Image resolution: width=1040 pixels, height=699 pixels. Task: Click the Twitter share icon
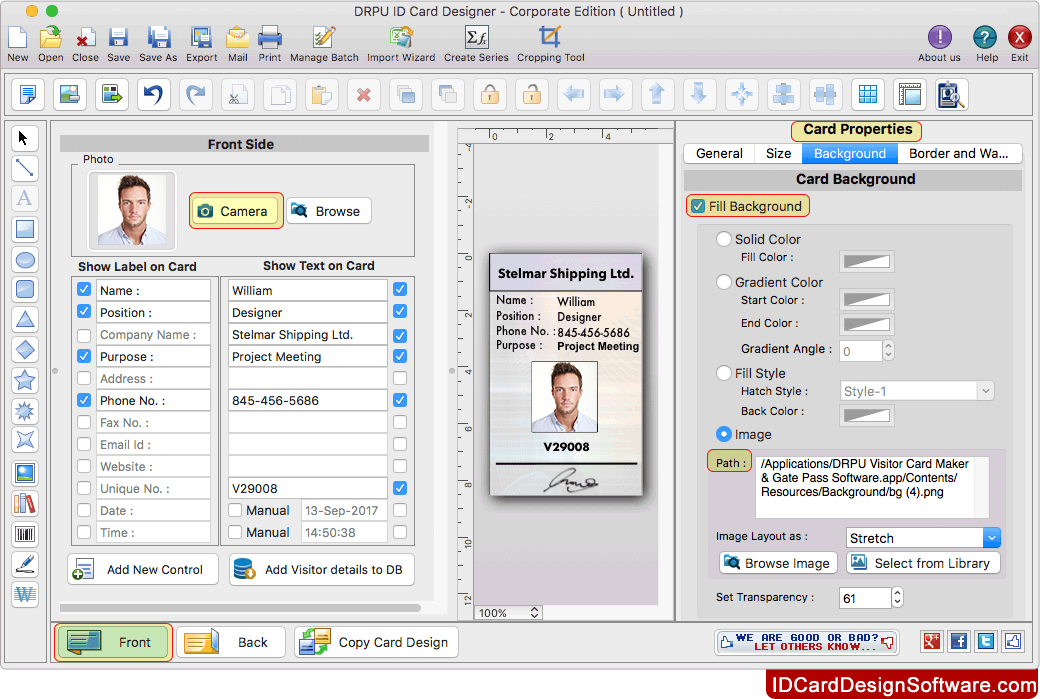[986, 641]
